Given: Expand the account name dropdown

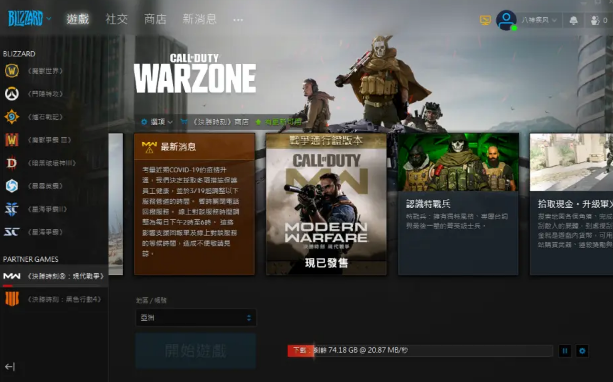Looking at the screenshot, I should click(x=539, y=20).
